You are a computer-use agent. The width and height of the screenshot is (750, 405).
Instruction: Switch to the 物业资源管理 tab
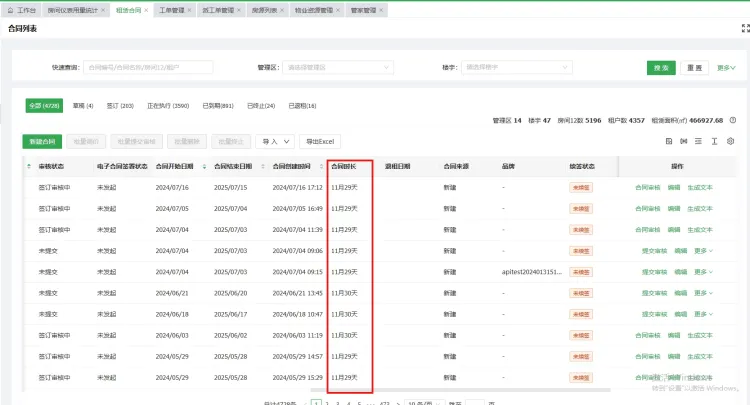[x=314, y=10]
